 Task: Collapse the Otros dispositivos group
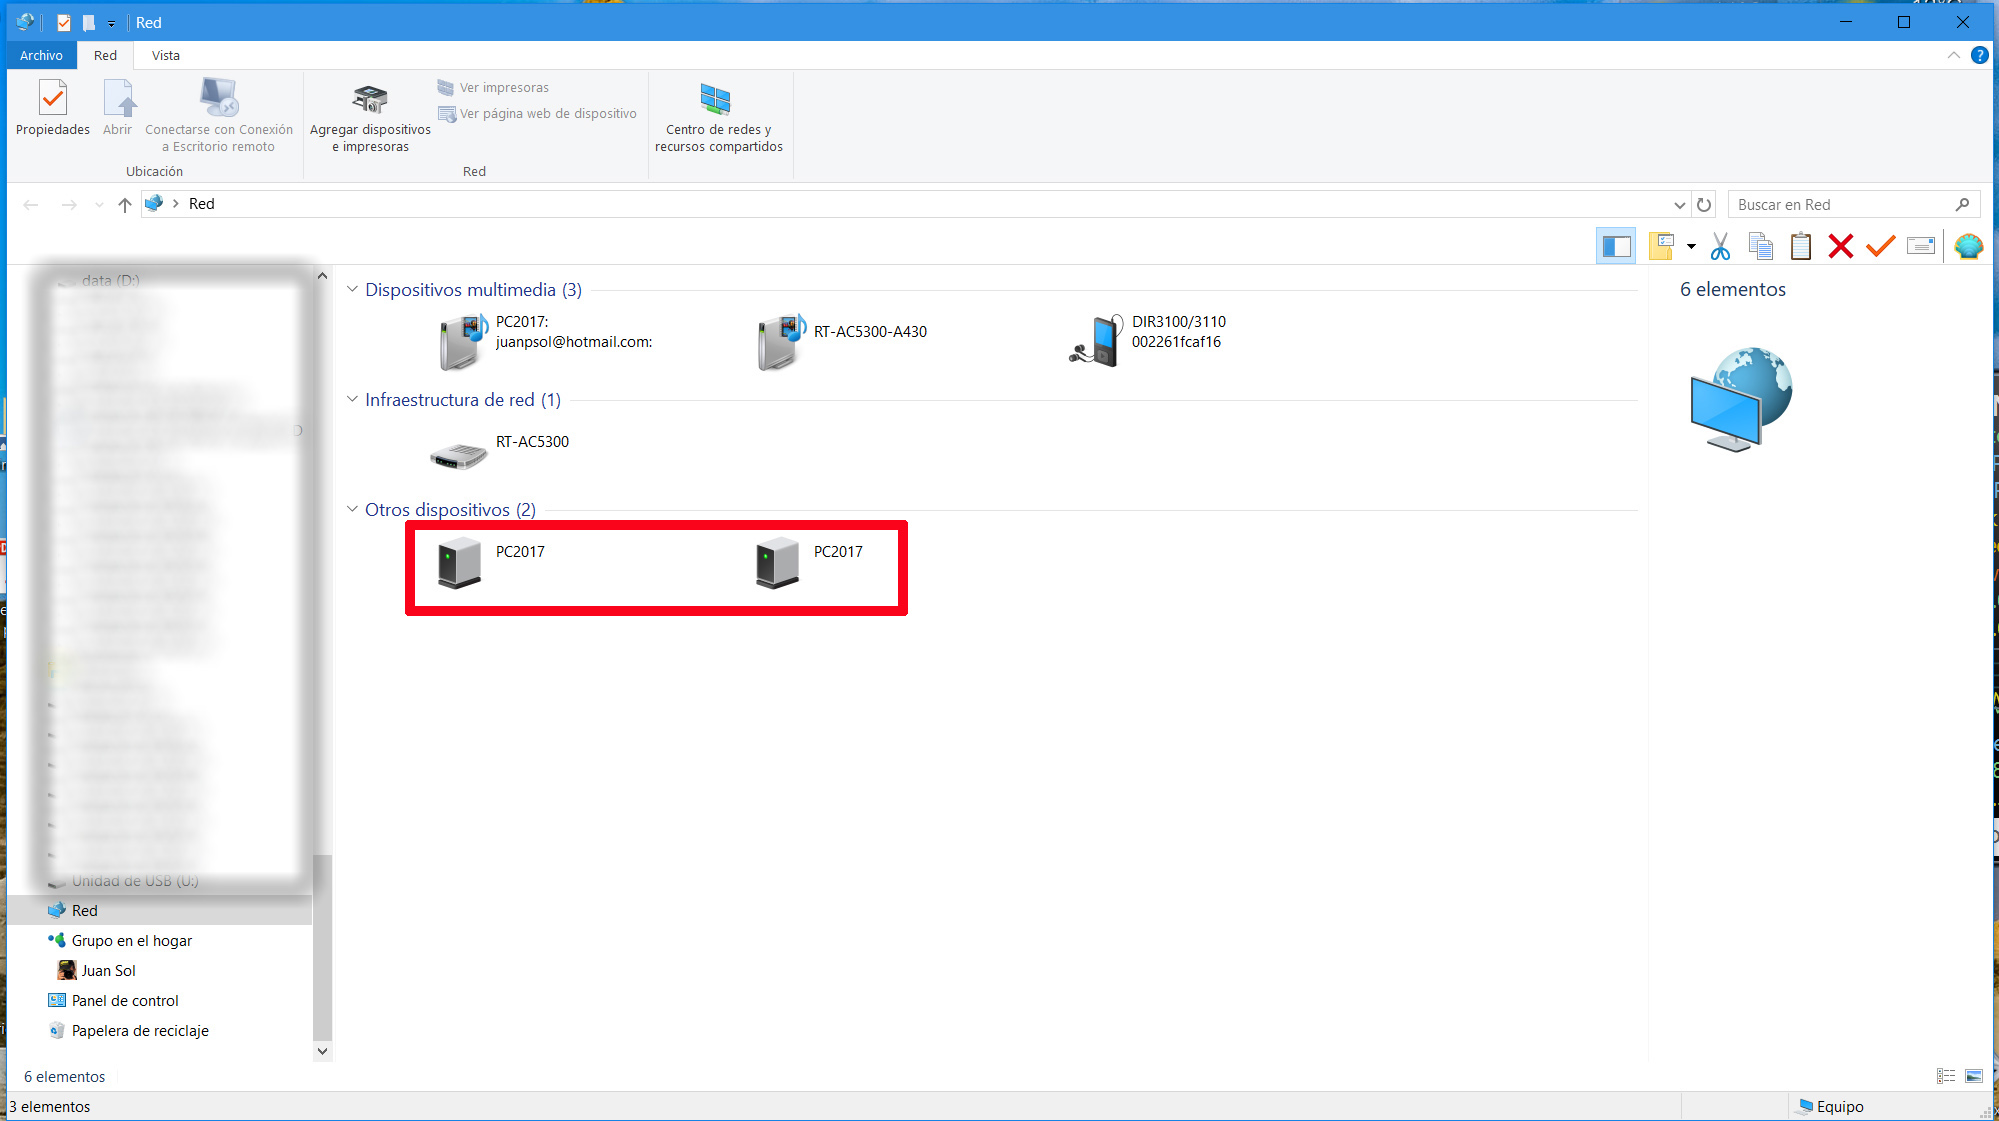(x=352, y=509)
